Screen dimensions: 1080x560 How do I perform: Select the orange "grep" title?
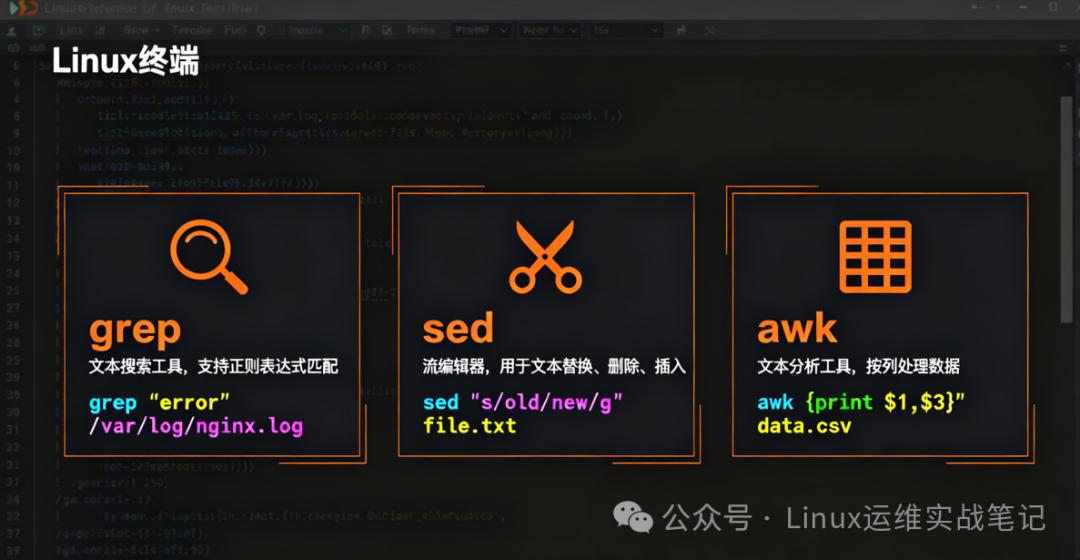tap(135, 331)
